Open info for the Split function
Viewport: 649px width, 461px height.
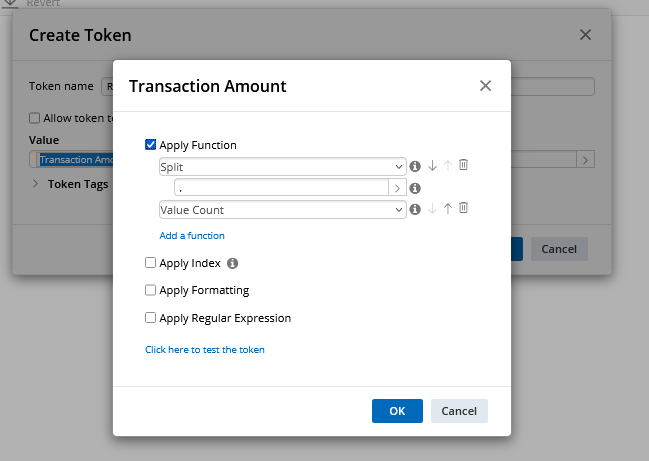415,166
